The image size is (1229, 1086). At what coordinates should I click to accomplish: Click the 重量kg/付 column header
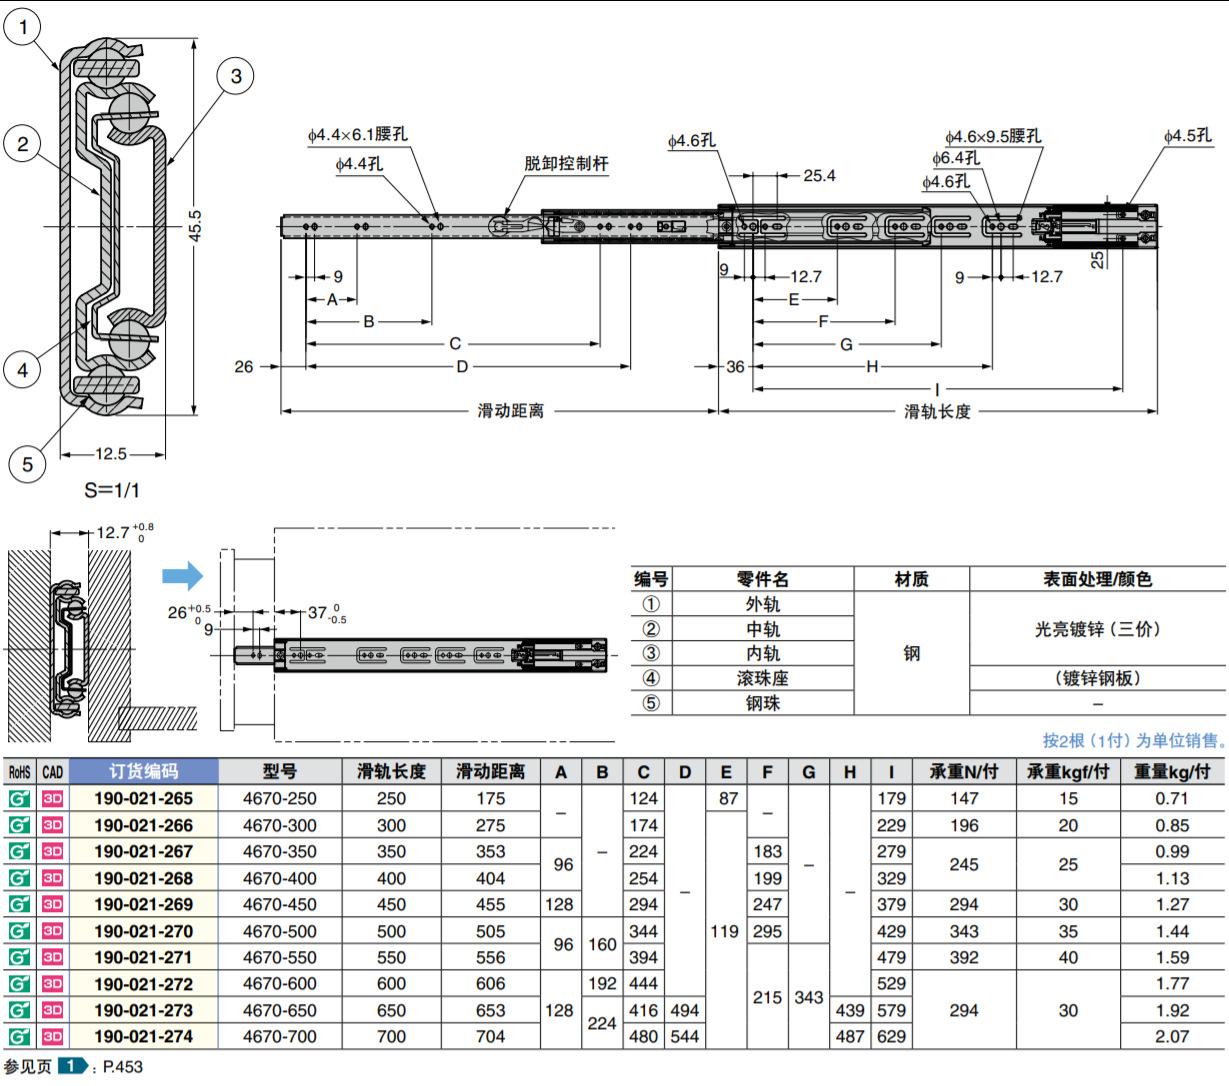[x=1172, y=772]
